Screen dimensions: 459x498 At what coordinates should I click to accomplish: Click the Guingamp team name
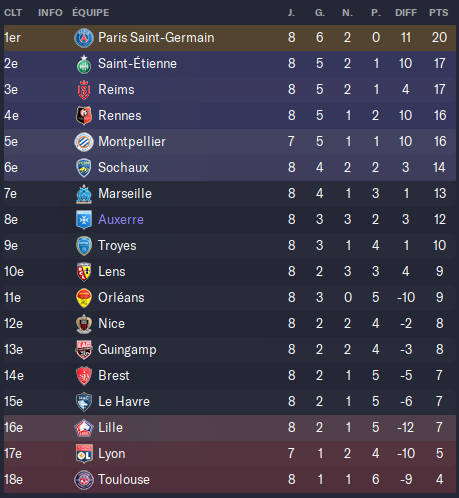coord(127,350)
